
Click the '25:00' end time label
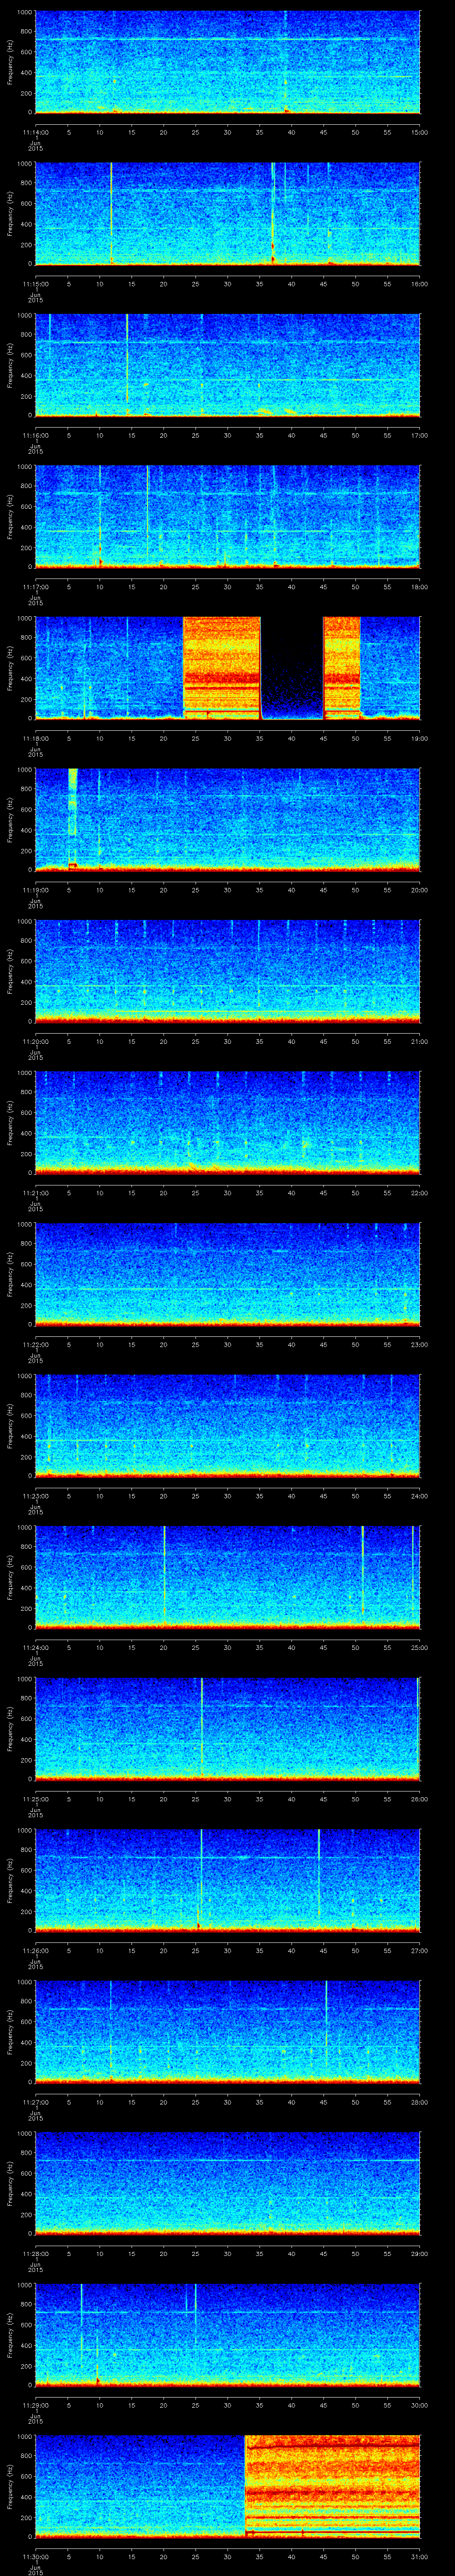tap(419, 1647)
